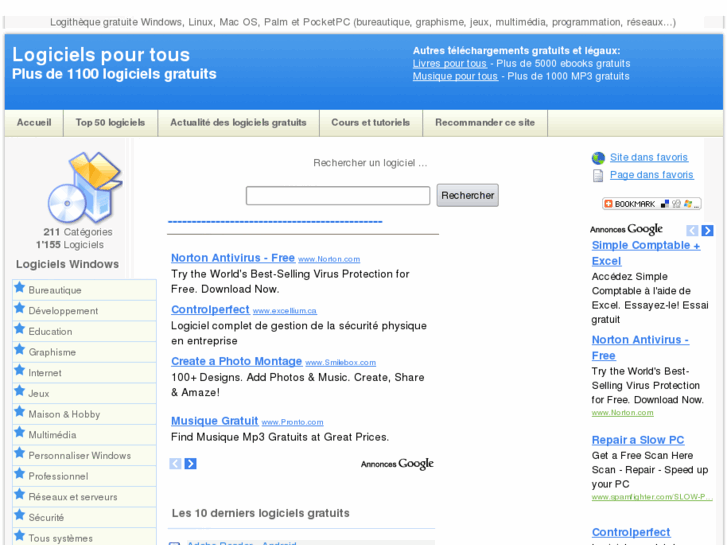
Task: Click the Bookmark share button
Action: (651, 204)
